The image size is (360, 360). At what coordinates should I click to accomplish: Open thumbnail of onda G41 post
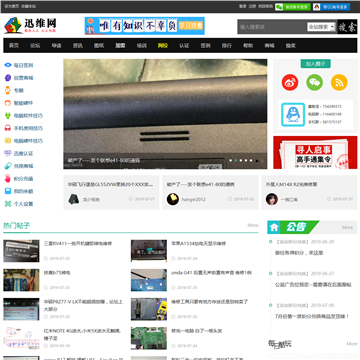pyautogui.click(x=149, y=280)
